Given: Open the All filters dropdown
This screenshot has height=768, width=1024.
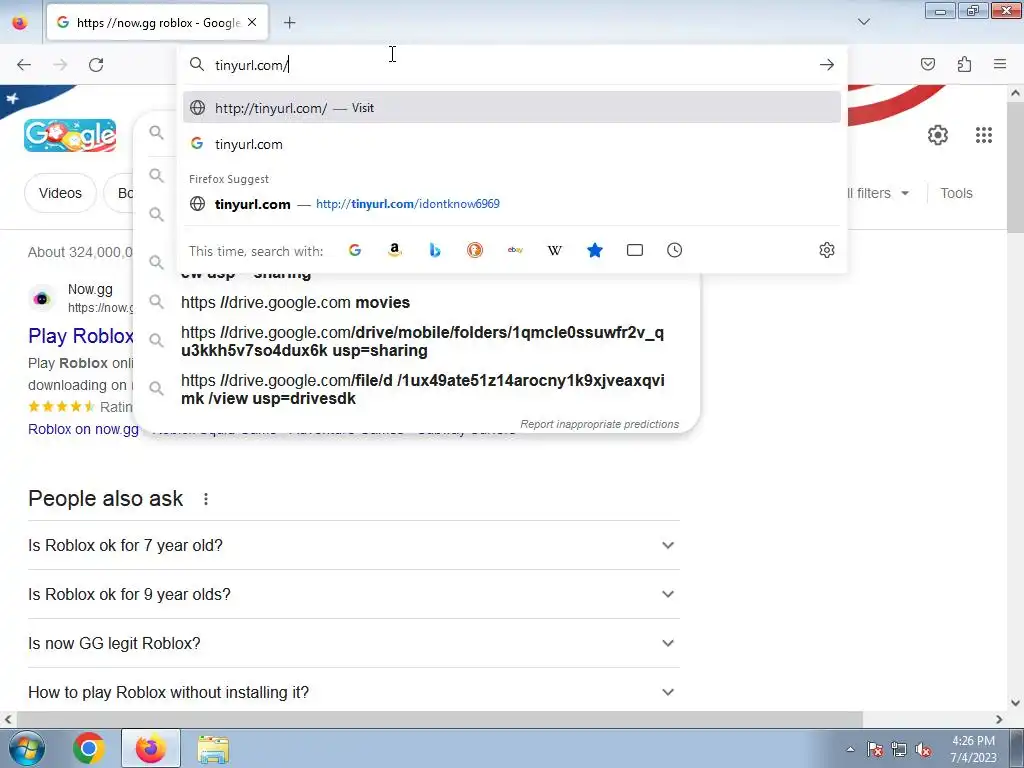Looking at the screenshot, I should pyautogui.click(x=876, y=193).
